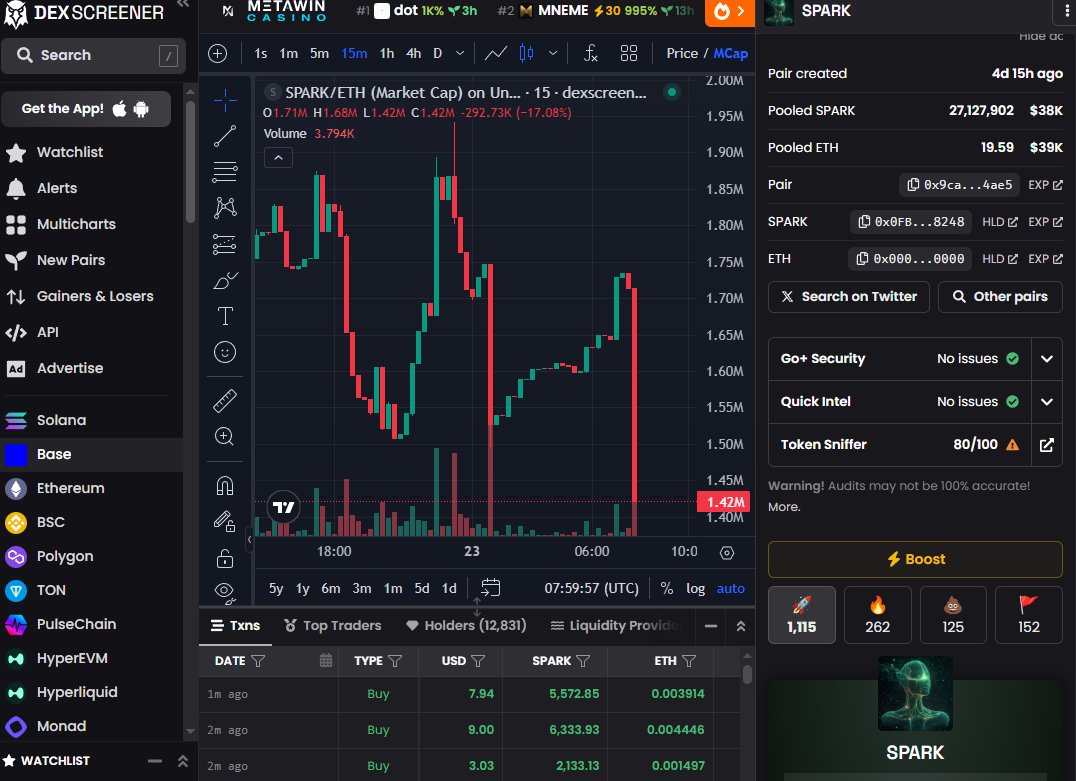Open Watchlist from sidebar
Screen dimensions: 1076x781
[x=69, y=152]
